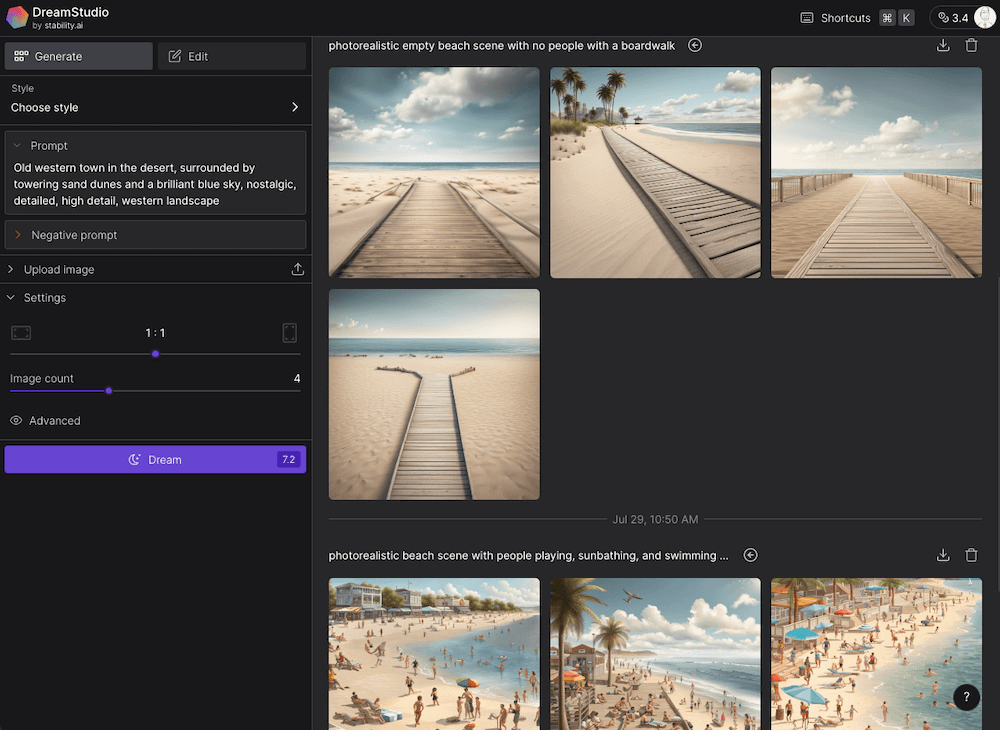Screen dimensions: 1000x730
Task: Select portrait aspect ratio icon
Action: [290, 333]
